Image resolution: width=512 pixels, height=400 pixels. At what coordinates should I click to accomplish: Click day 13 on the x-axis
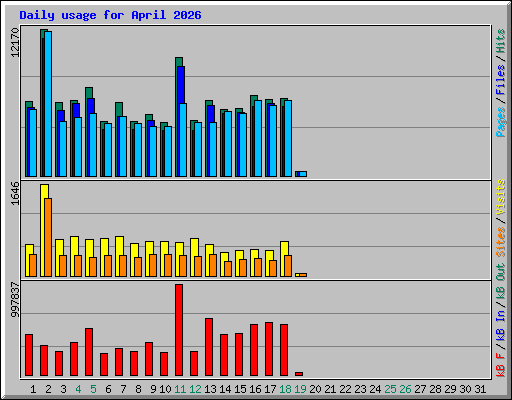pyautogui.click(x=210, y=389)
